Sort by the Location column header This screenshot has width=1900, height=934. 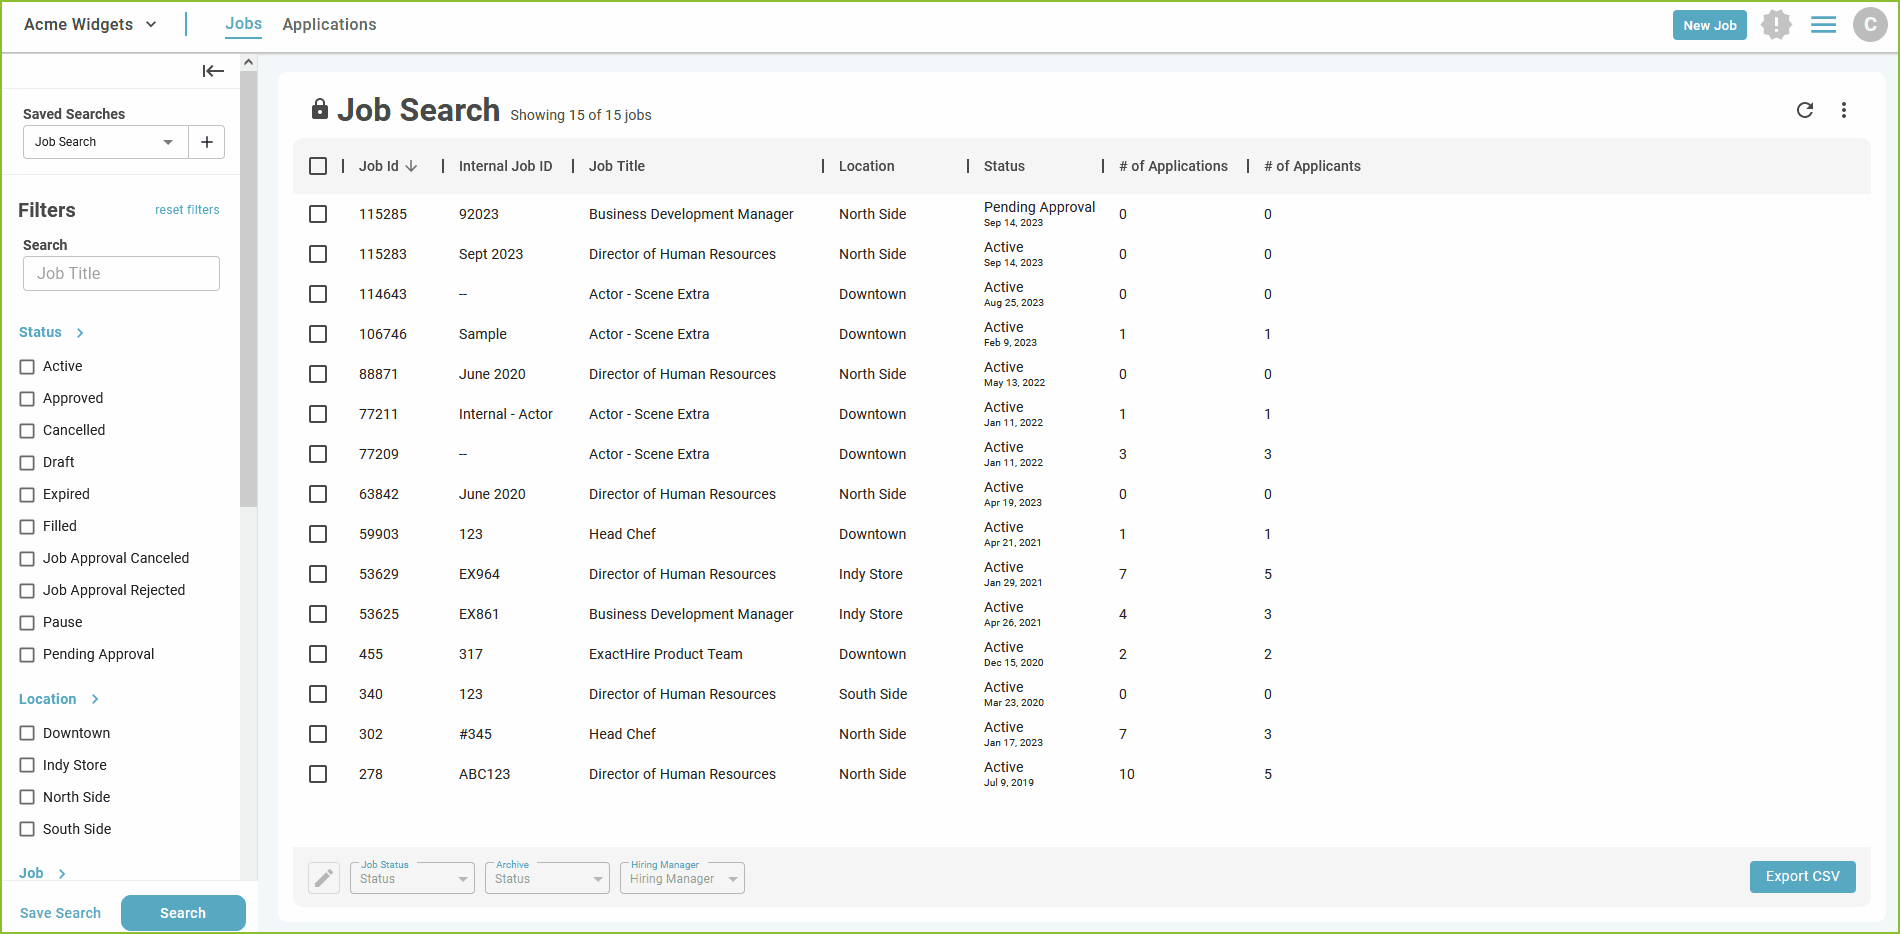(x=867, y=166)
